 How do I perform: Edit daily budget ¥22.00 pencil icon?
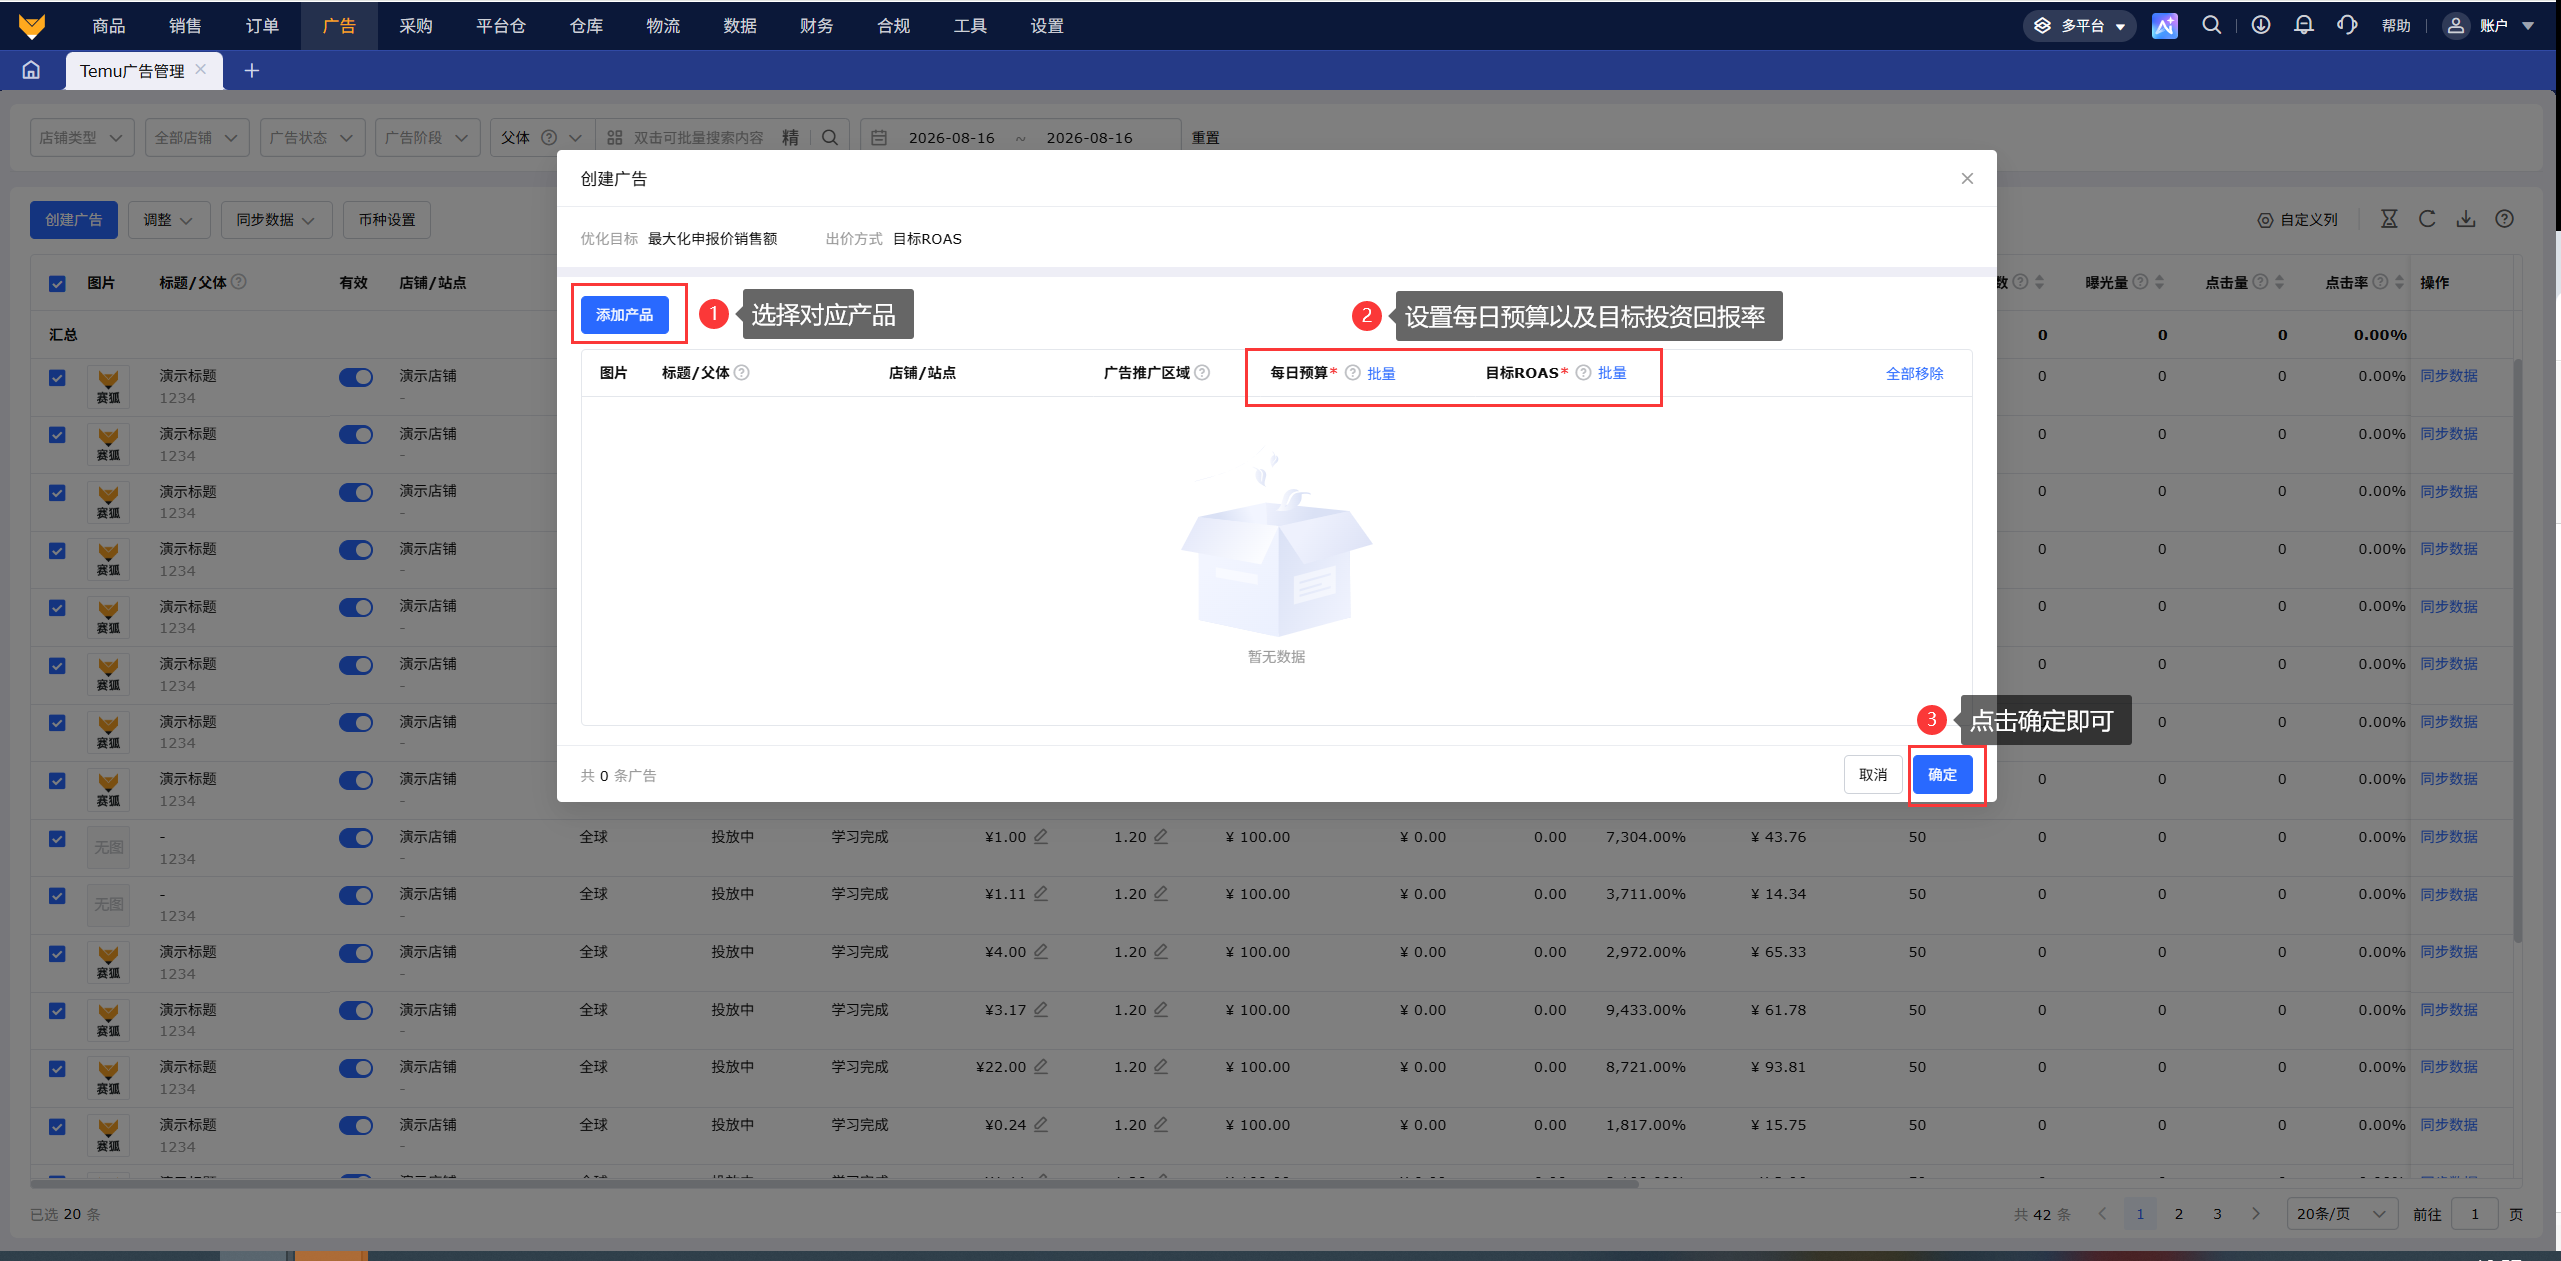coord(1041,1067)
